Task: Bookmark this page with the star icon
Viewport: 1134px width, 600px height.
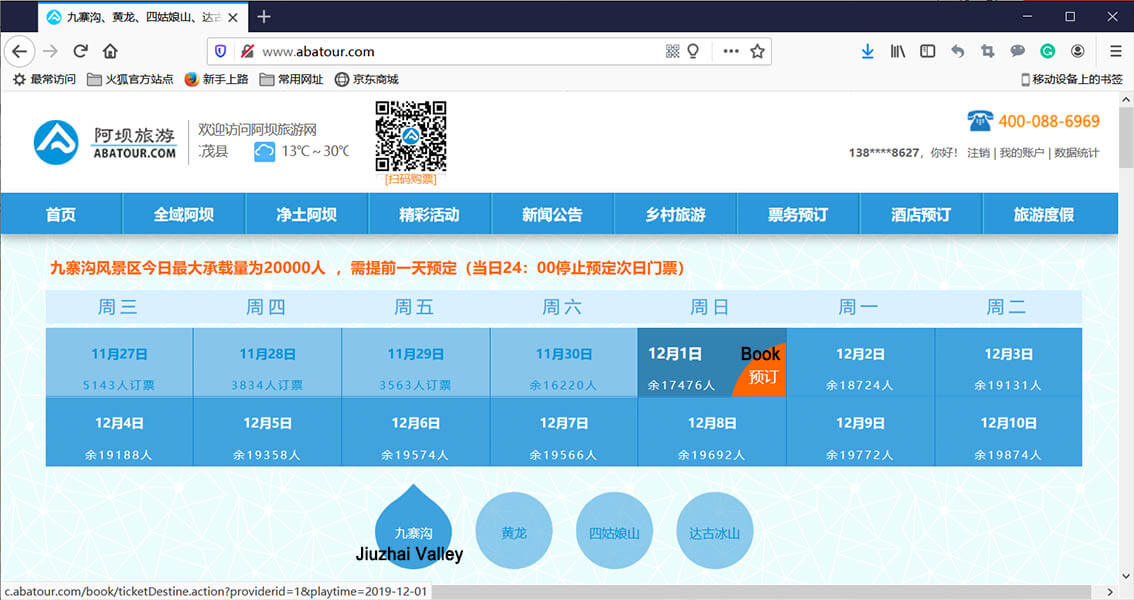Action: (757, 51)
